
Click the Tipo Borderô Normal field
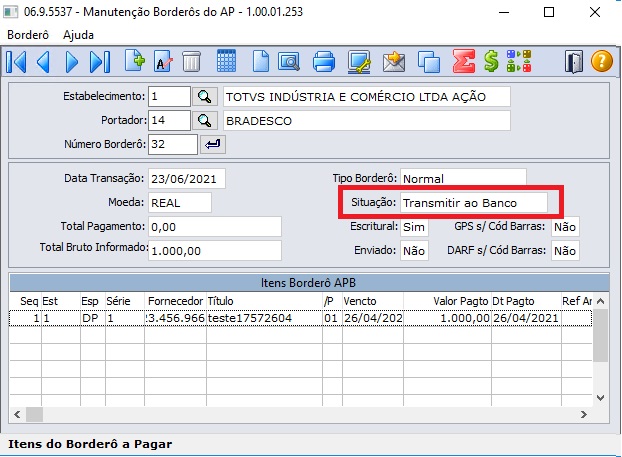(463, 178)
